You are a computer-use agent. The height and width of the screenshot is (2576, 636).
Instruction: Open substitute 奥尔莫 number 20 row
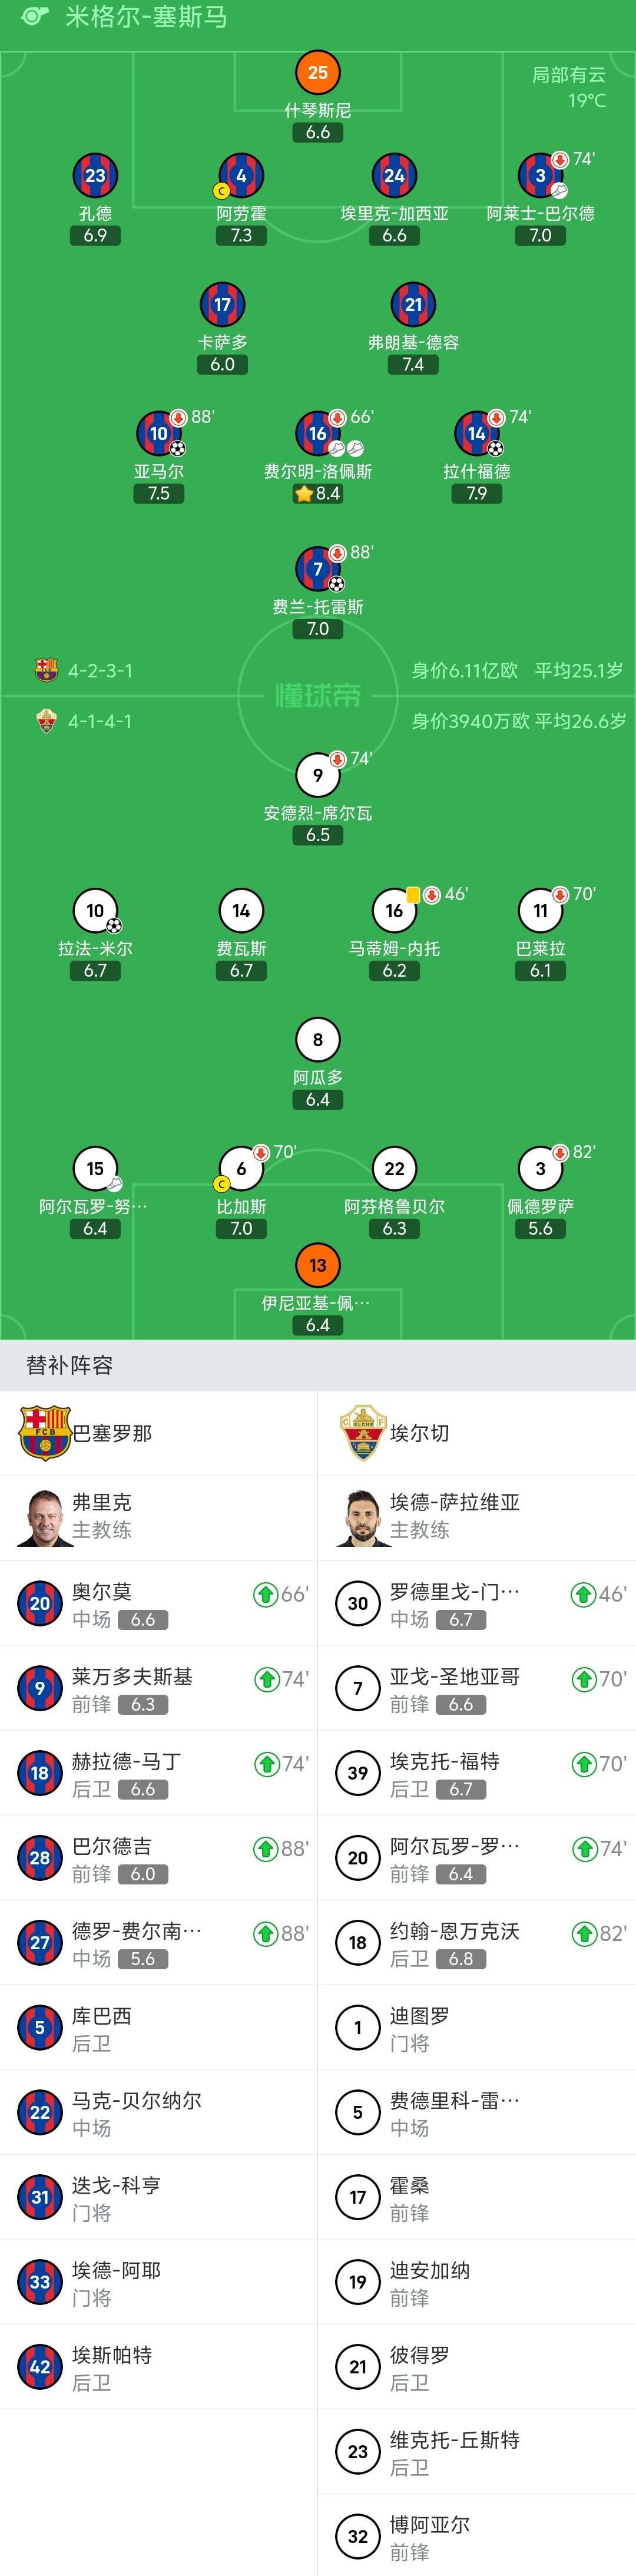(158, 1604)
